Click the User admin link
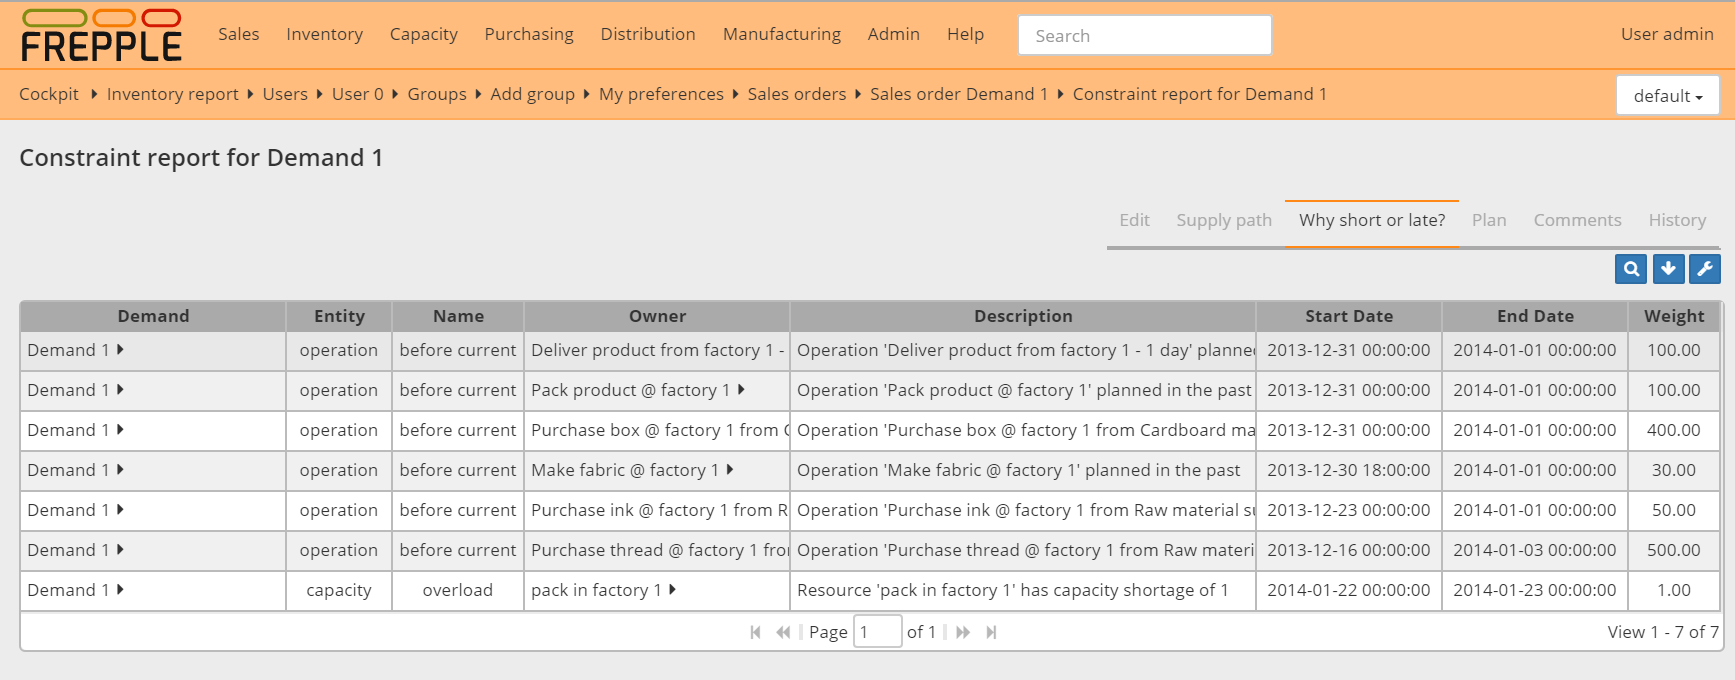 (x=1666, y=34)
